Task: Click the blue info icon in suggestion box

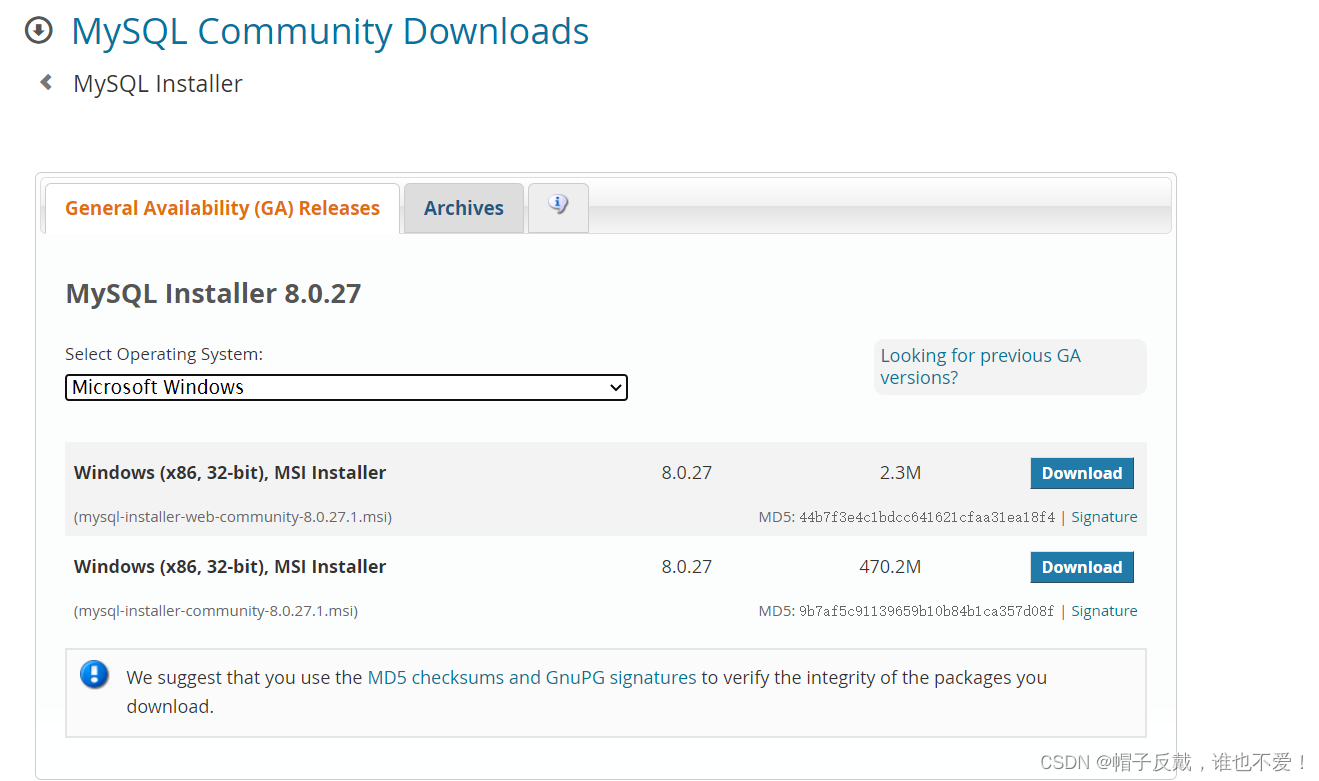Action: pos(94,675)
